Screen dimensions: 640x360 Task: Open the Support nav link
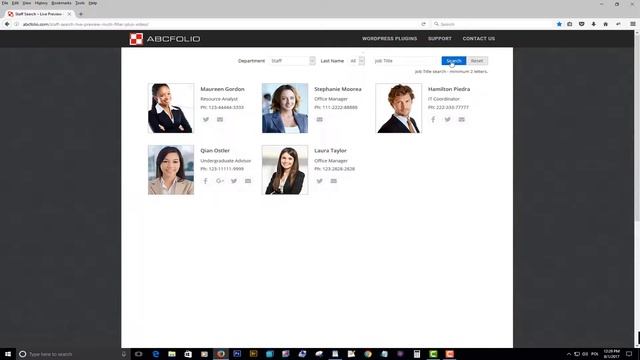point(440,38)
